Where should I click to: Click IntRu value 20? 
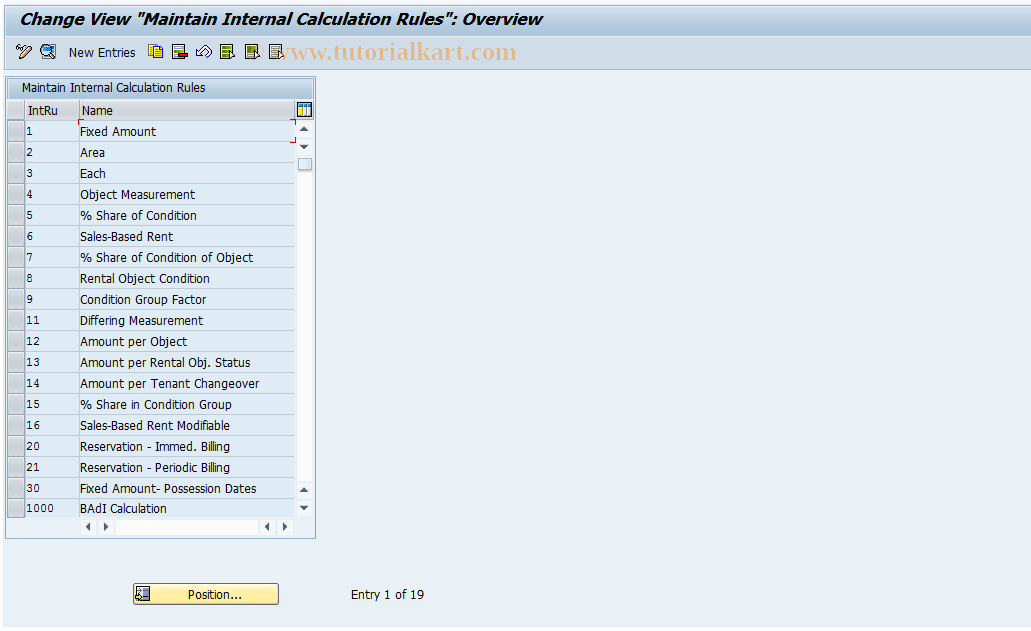coord(51,446)
